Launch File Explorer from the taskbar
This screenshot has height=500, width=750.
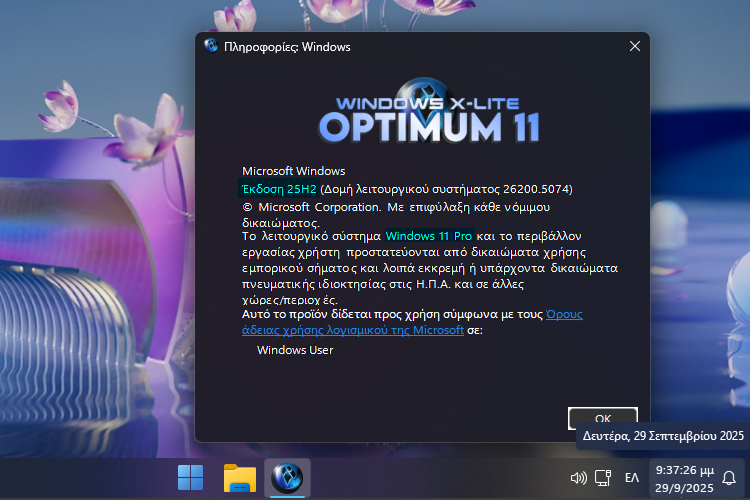point(238,478)
